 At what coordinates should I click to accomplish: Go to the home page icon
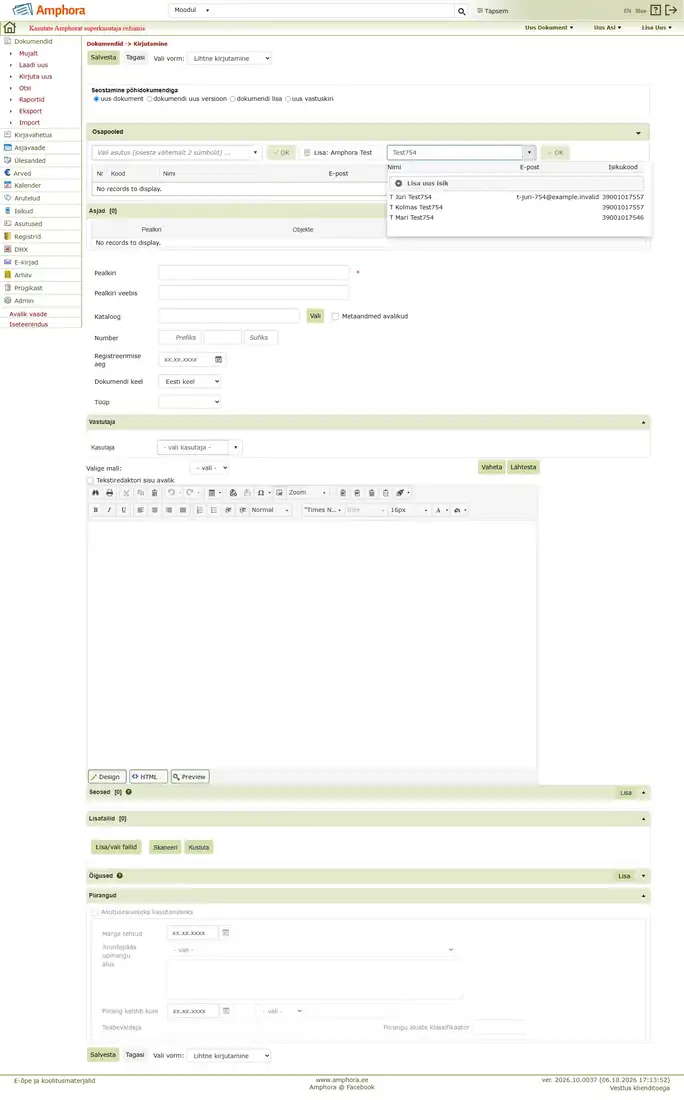coord(10,28)
